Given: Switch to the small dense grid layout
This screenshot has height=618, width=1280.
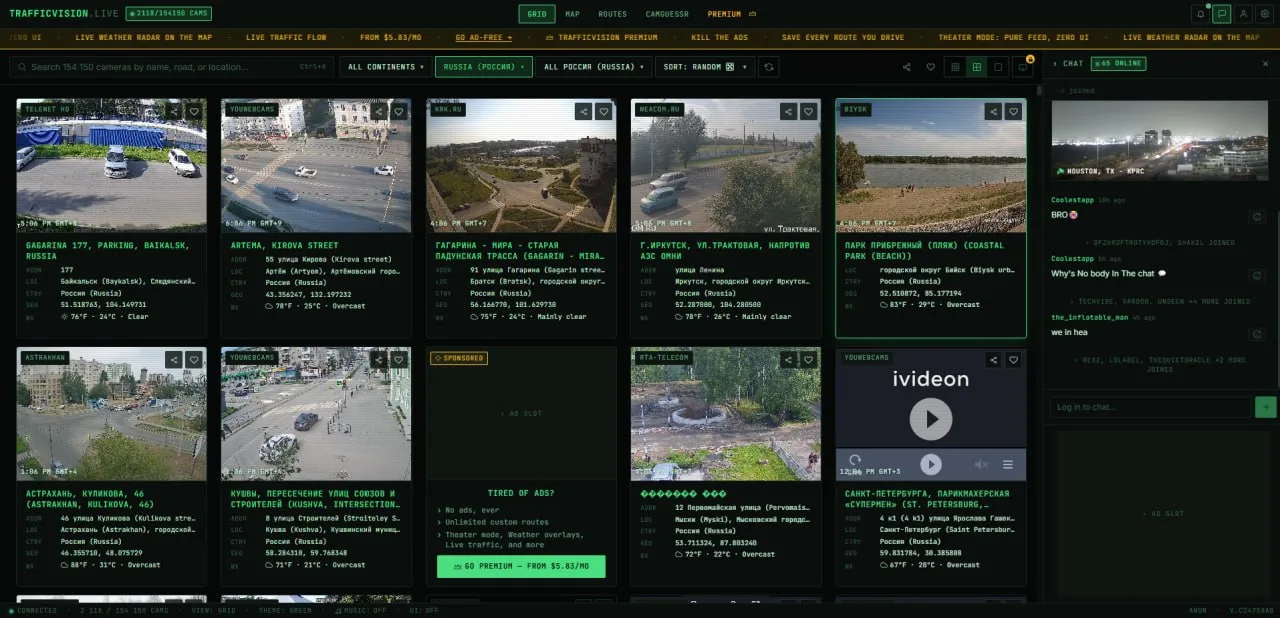Looking at the screenshot, I should coord(955,67).
